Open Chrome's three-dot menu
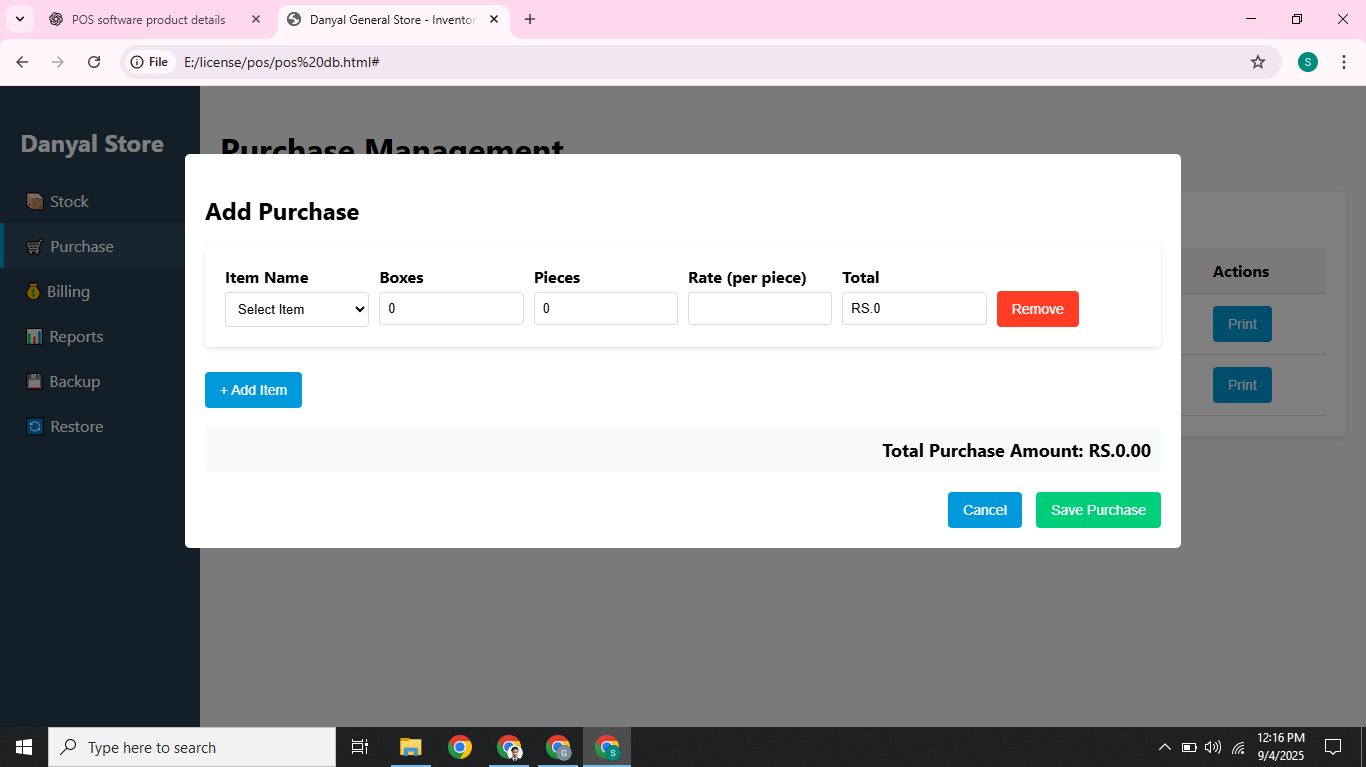The height and width of the screenshot is (767, 1366). (x=1344, y=61)
